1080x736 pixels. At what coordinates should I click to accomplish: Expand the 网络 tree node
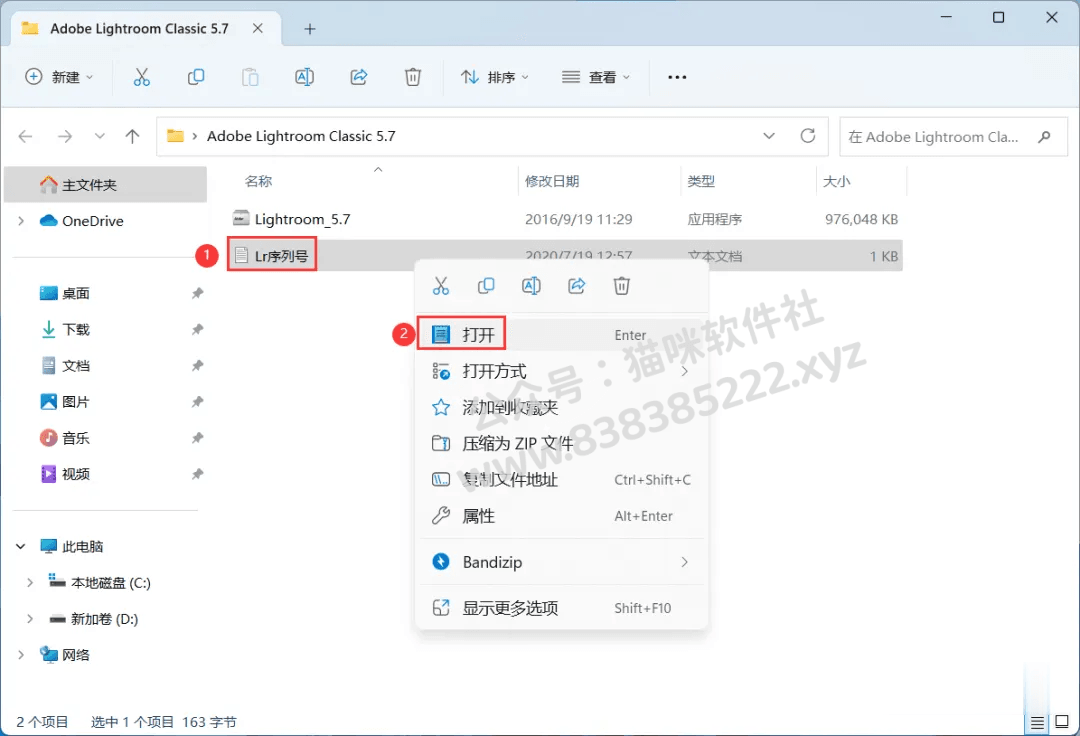(21, 655)
